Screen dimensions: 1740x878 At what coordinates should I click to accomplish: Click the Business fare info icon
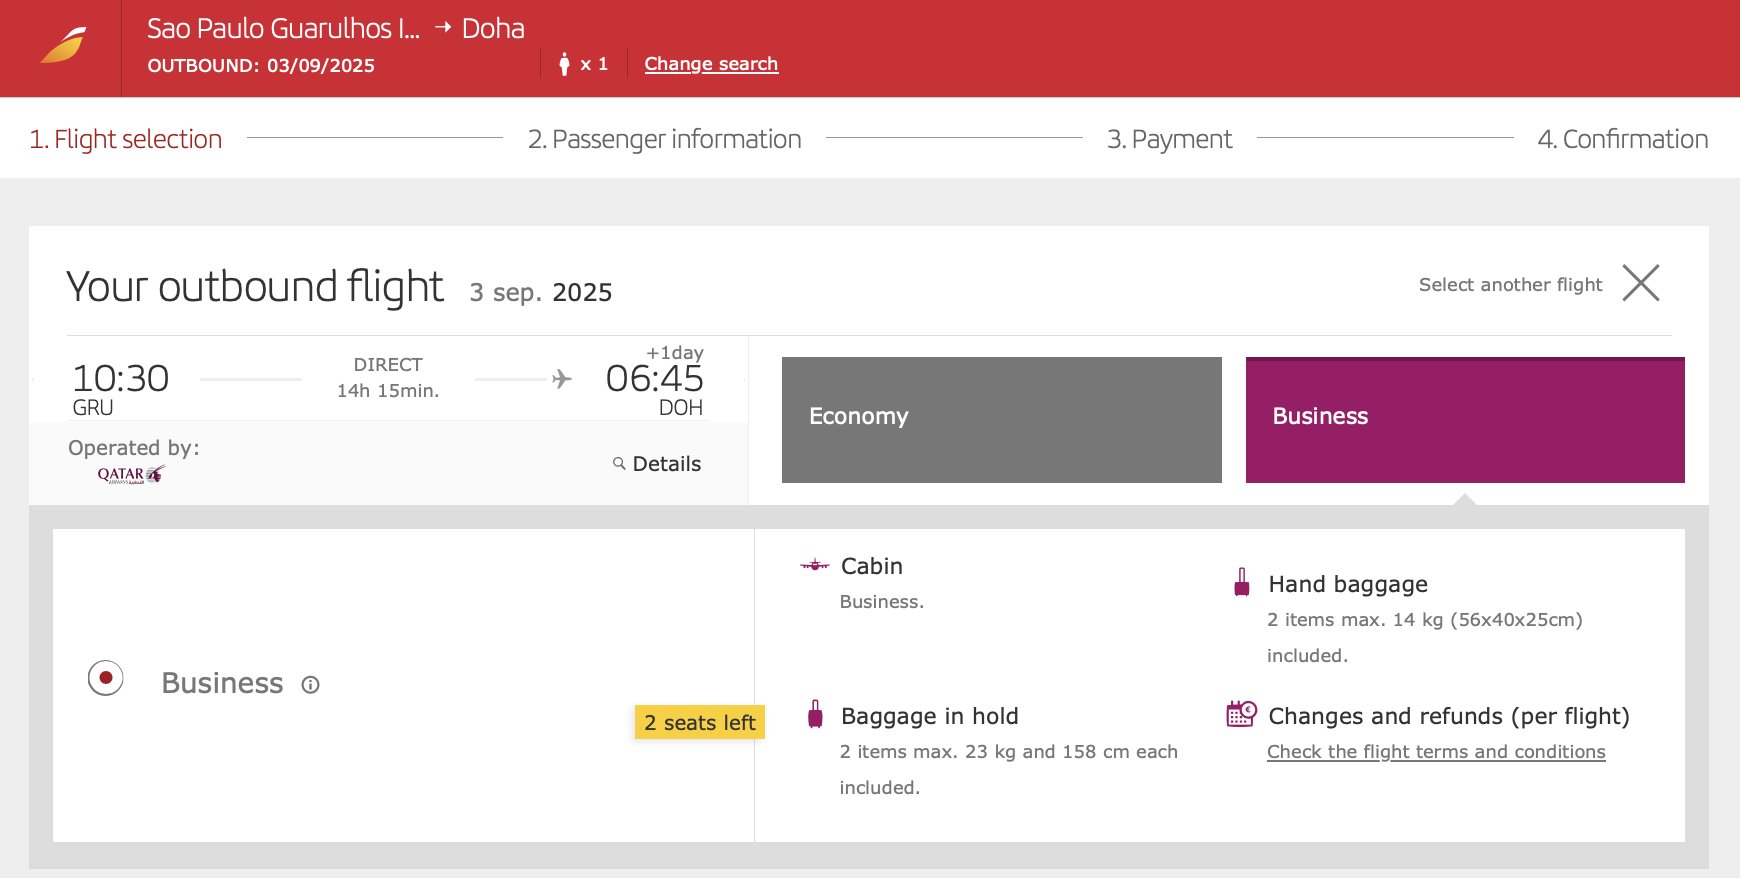point(310,685)
